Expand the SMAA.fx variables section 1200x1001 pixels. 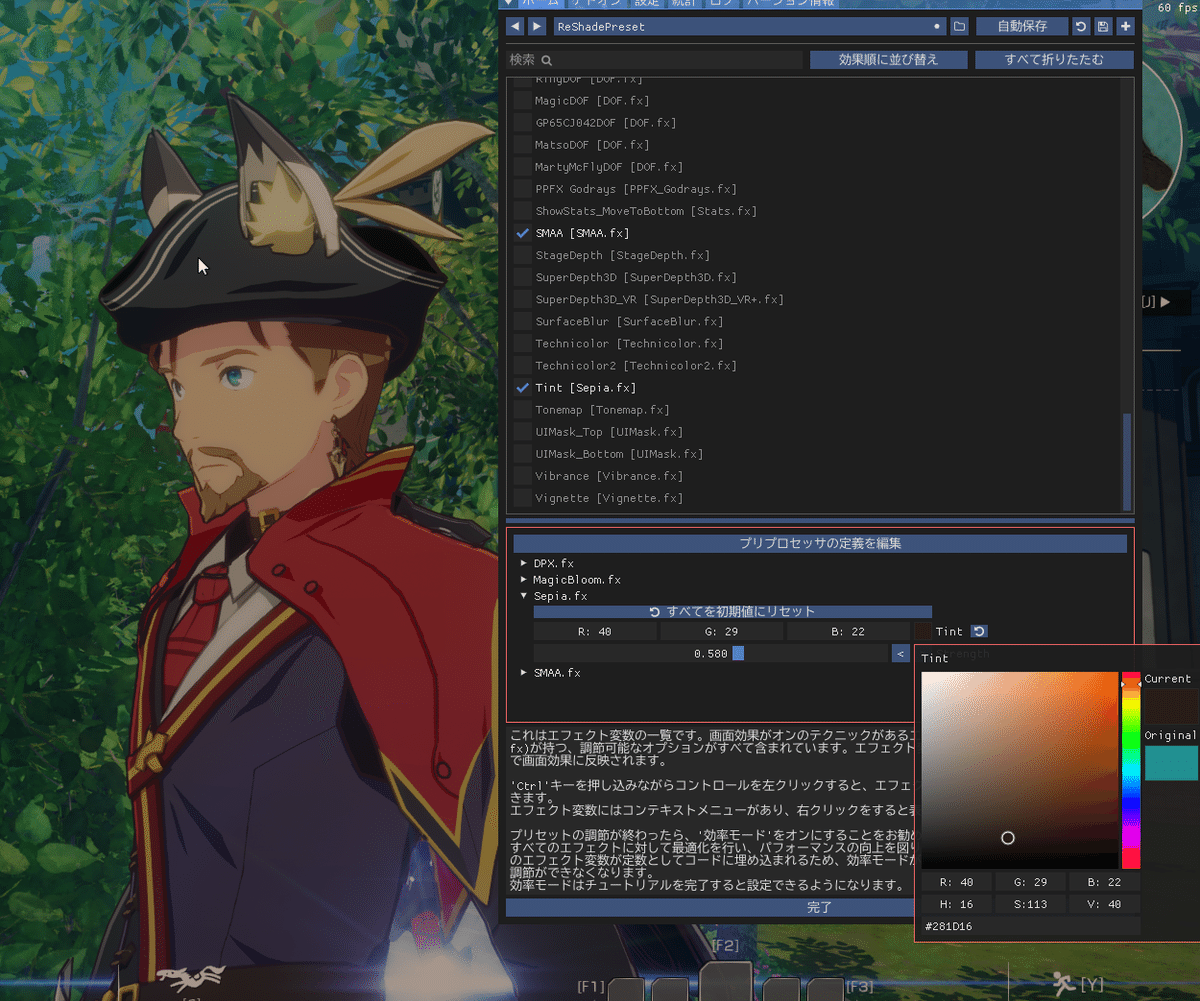coord(524,673)
